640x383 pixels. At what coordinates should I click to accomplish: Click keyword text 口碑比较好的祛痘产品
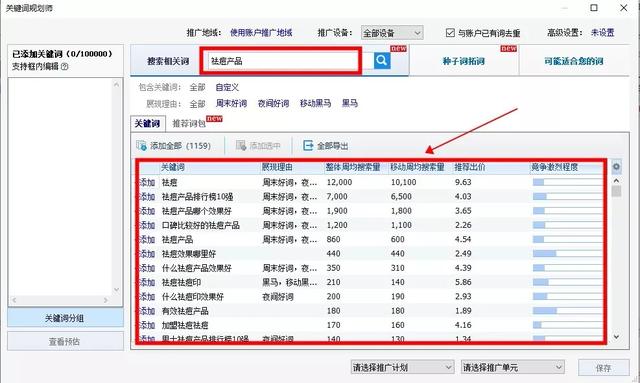point(200,225)
